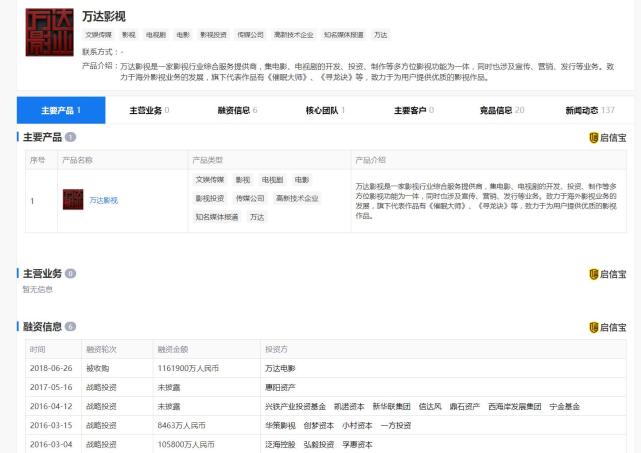Click the 启信宝 logo beside 融资信息 heading
This screenshot has height=453, width=641.
coord(607,327)
